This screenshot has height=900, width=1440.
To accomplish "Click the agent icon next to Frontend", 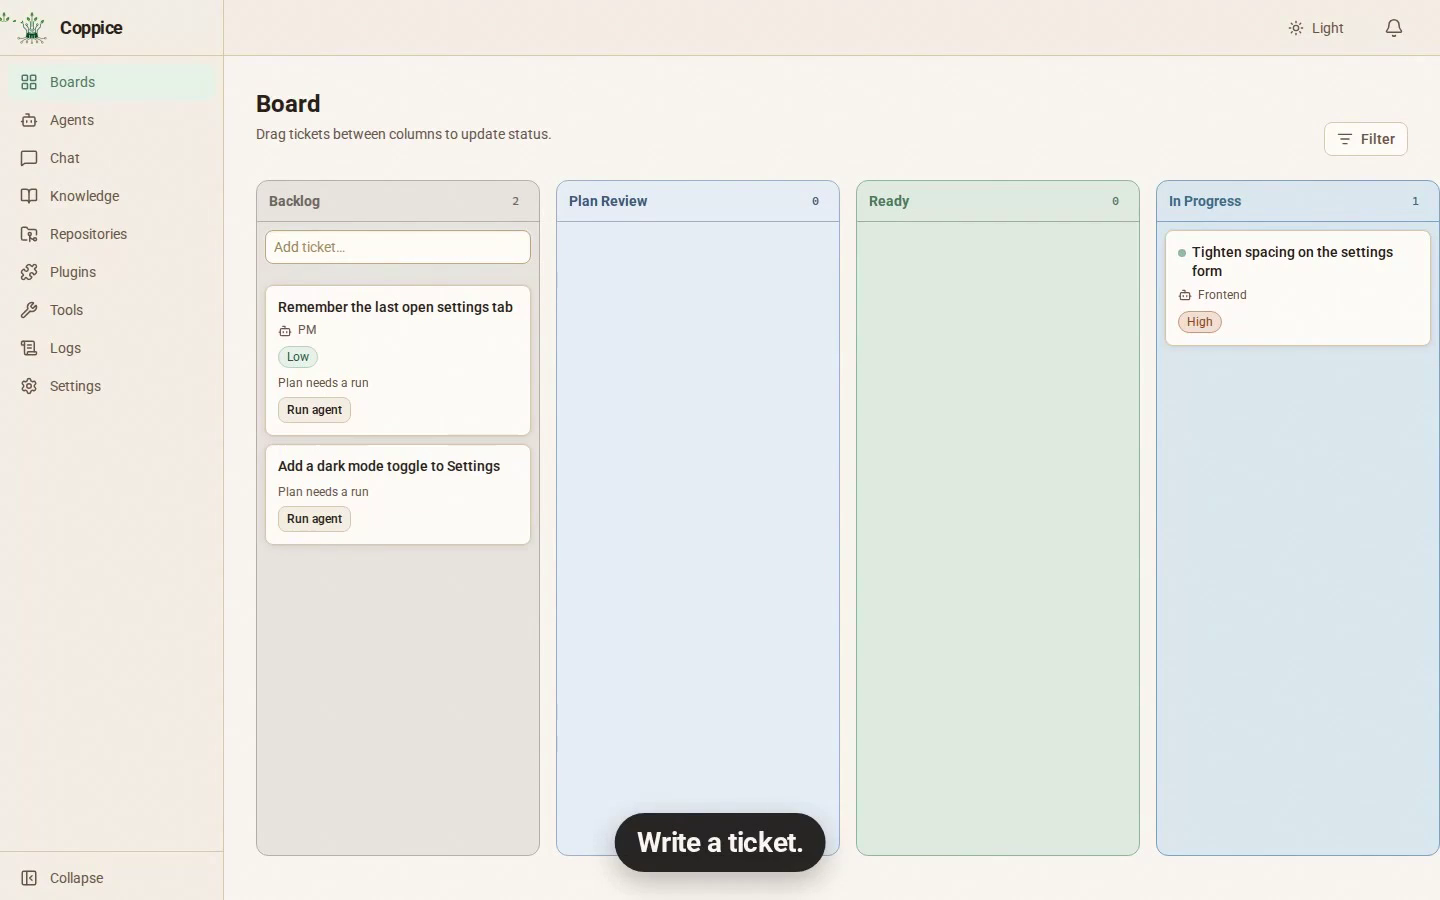I will coord(1185,296).
